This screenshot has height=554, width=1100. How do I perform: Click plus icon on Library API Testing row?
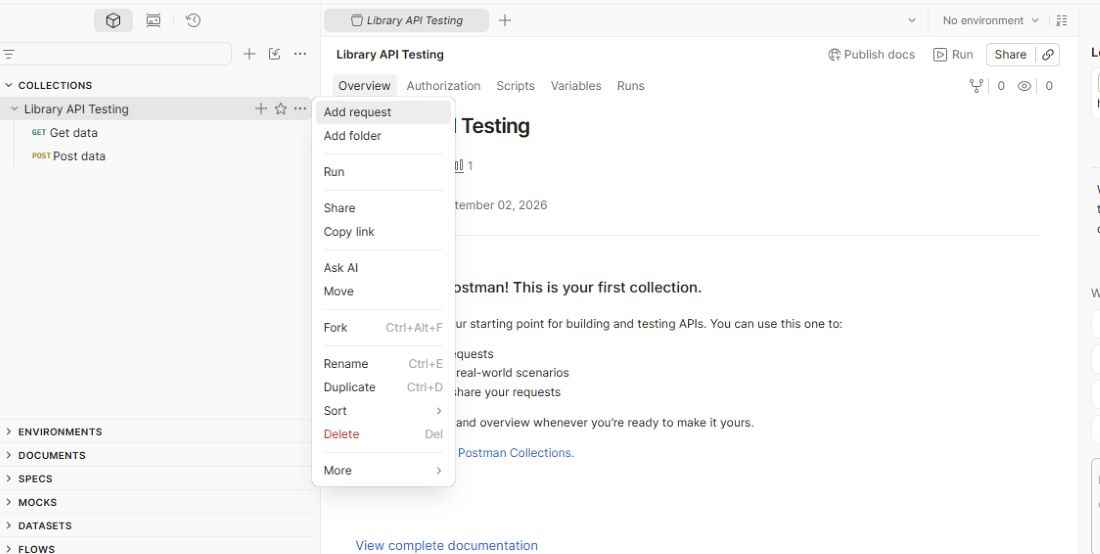point(260,109)
